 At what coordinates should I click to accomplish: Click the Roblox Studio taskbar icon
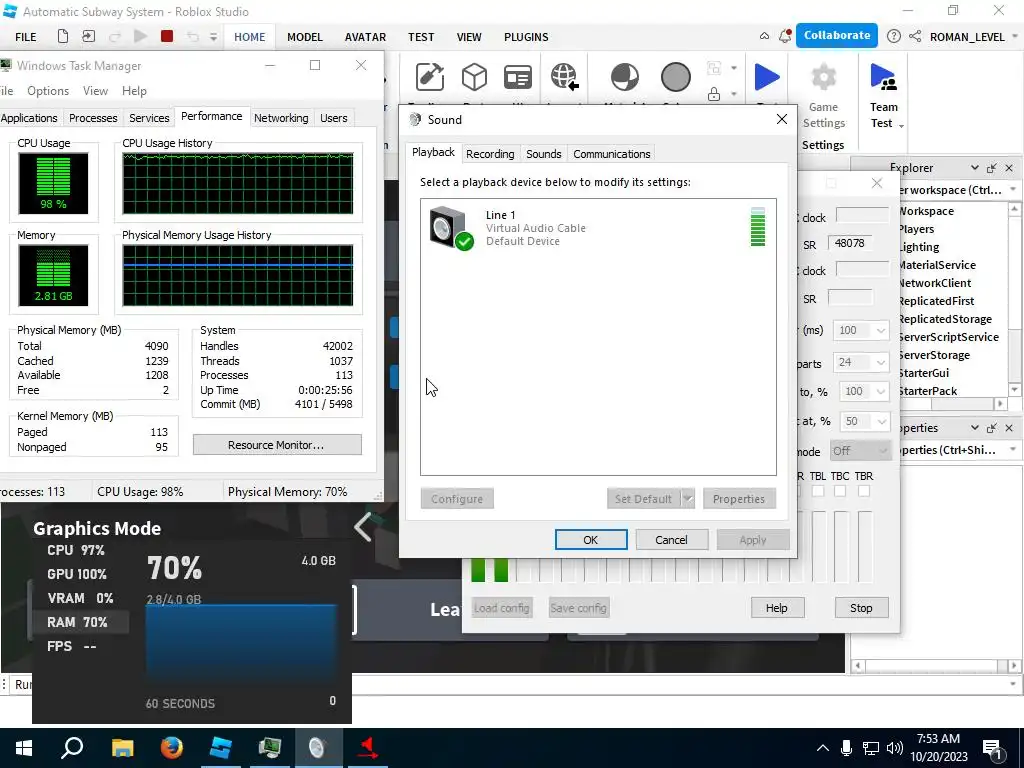point(221,748)
